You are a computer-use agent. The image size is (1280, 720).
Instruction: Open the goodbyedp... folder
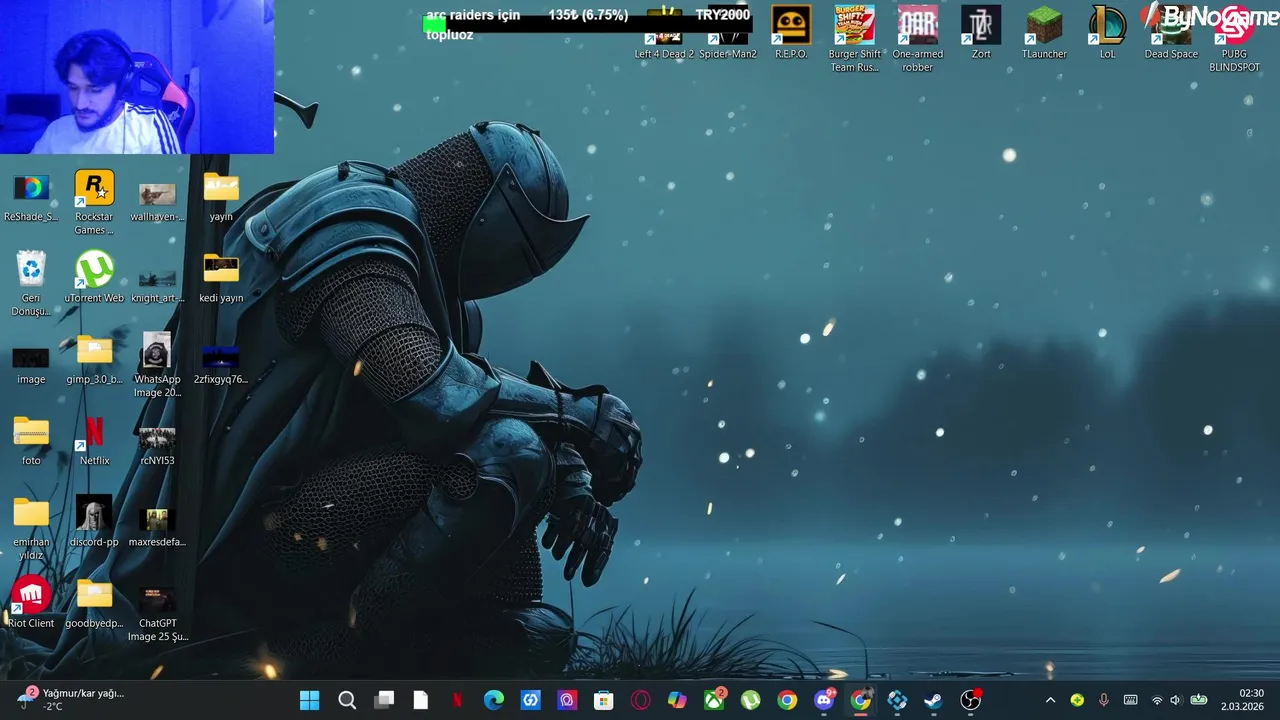(94, 603)
